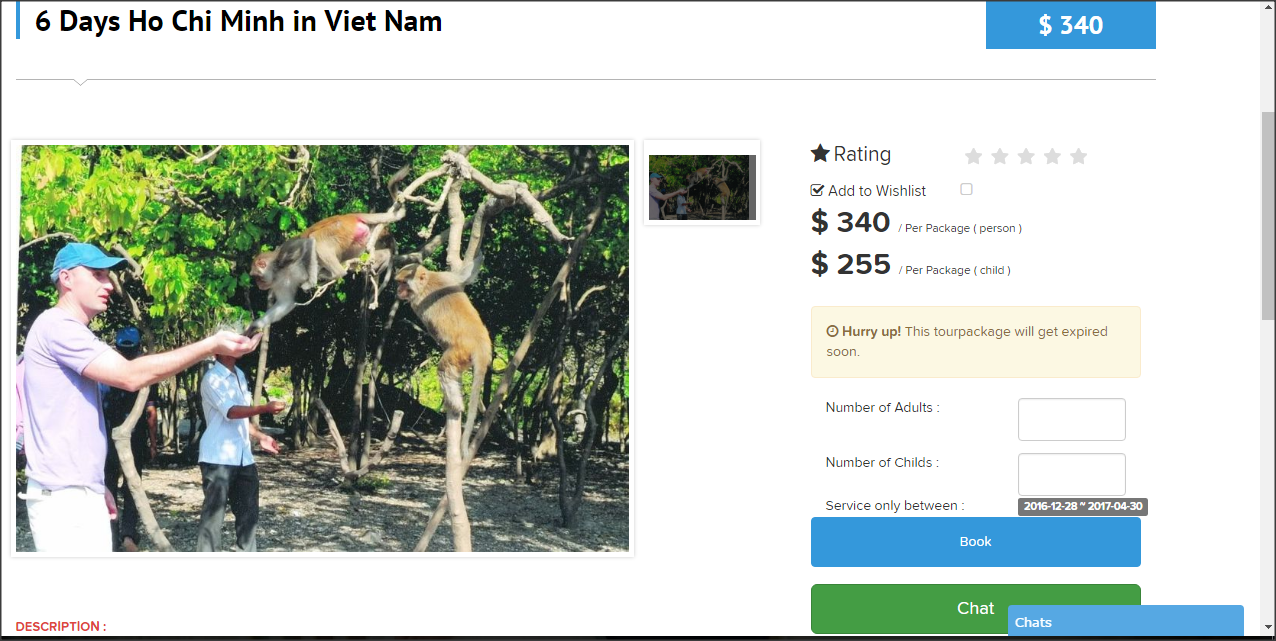Click the vertical page scrollbar thumb
1276x641 pixels.
(1267, 215)
